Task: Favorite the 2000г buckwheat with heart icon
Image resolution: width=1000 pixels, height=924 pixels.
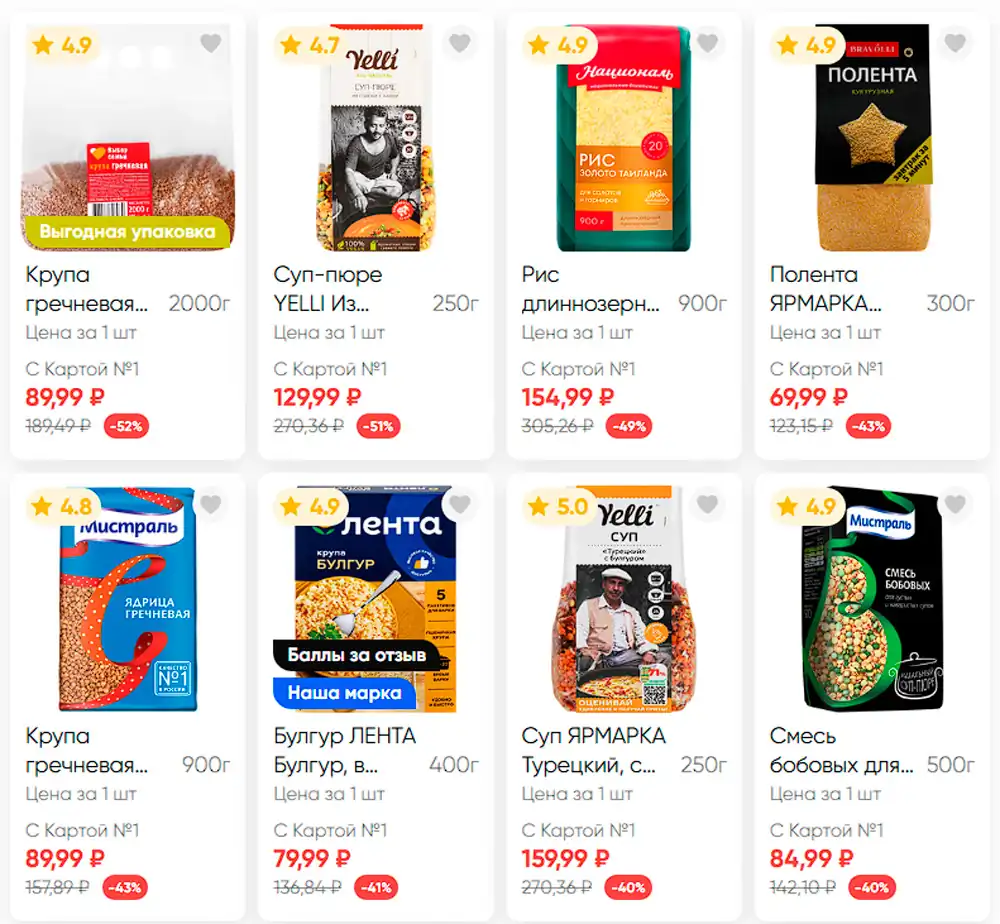Action: [211, 43]
